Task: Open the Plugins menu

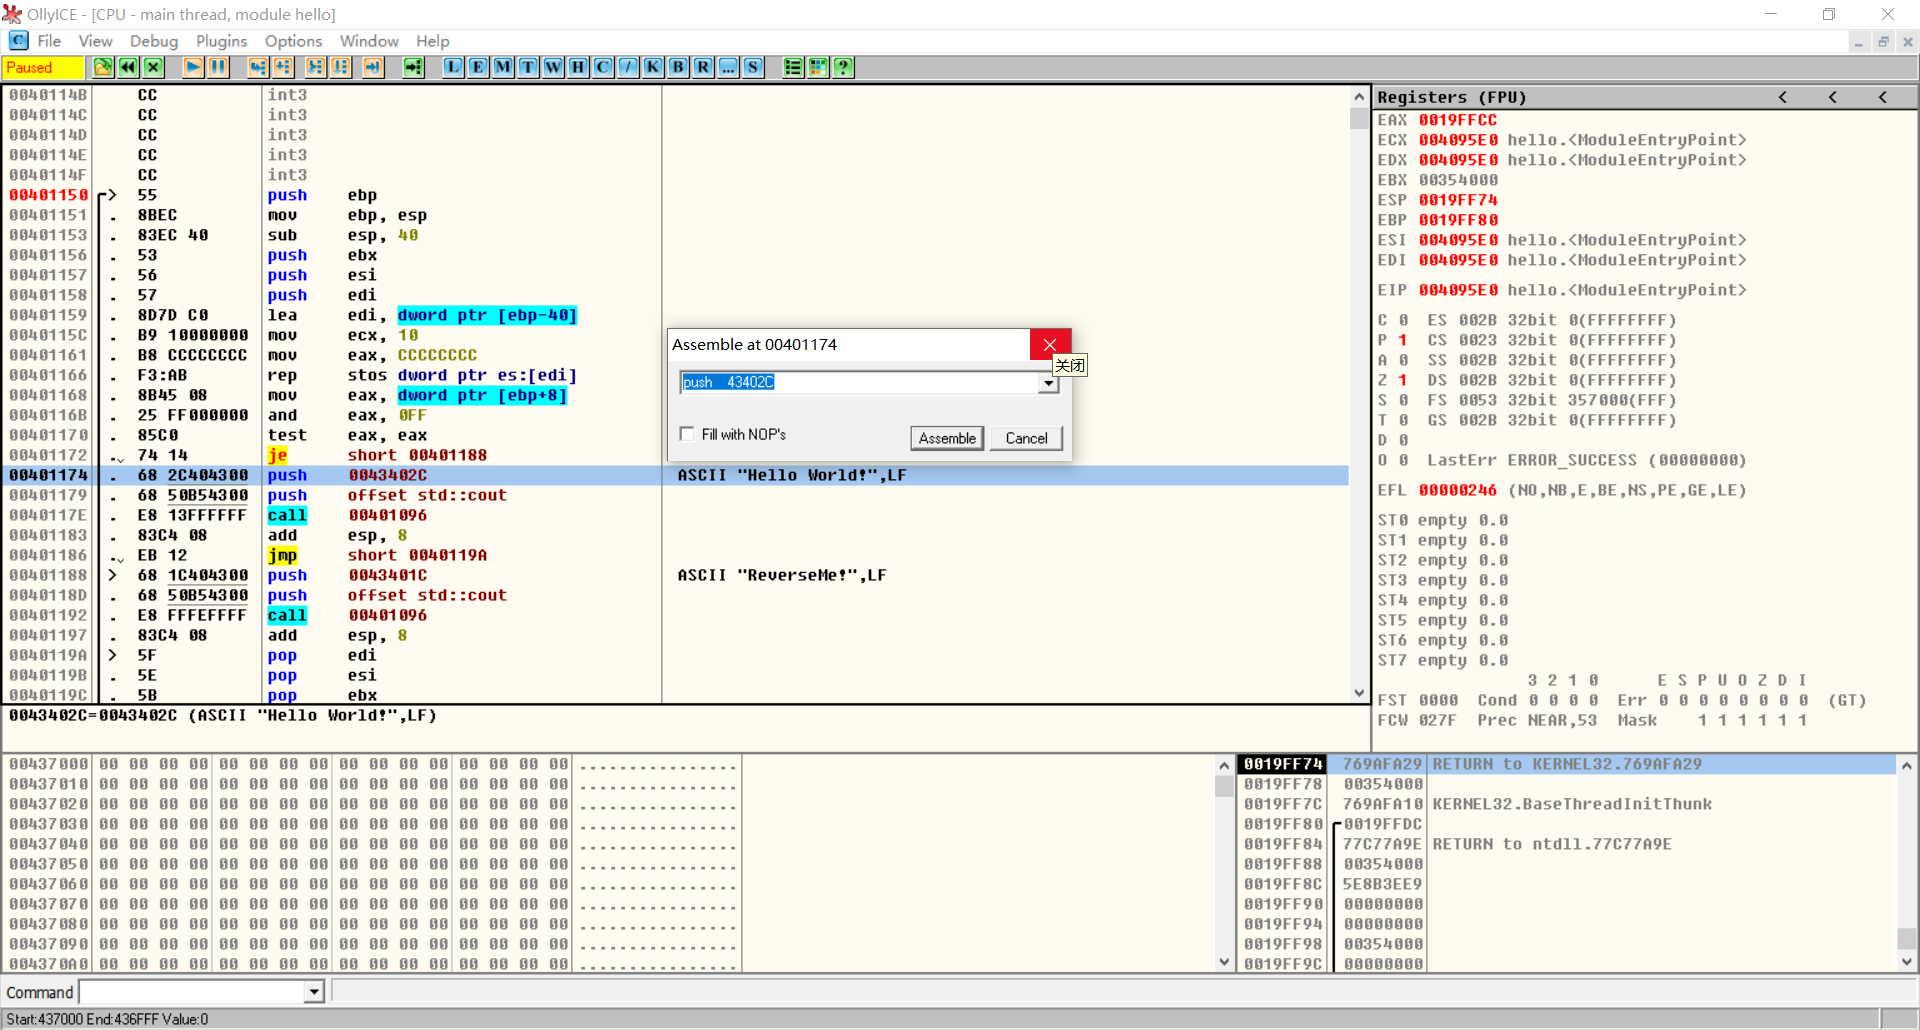Action: tap(221, 41)
